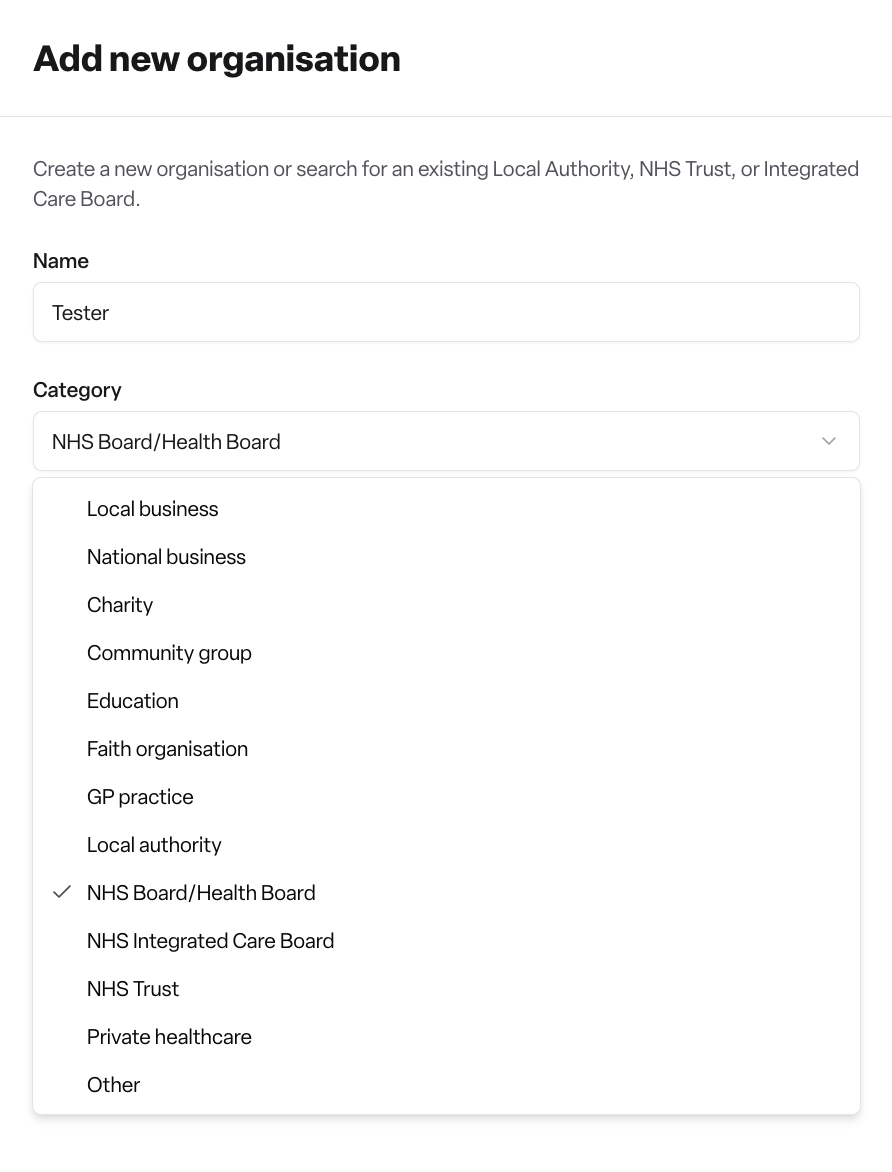This screenshot has height=1172, width=892.
Task: Select Faith organisation
Action: click(446, 749)
